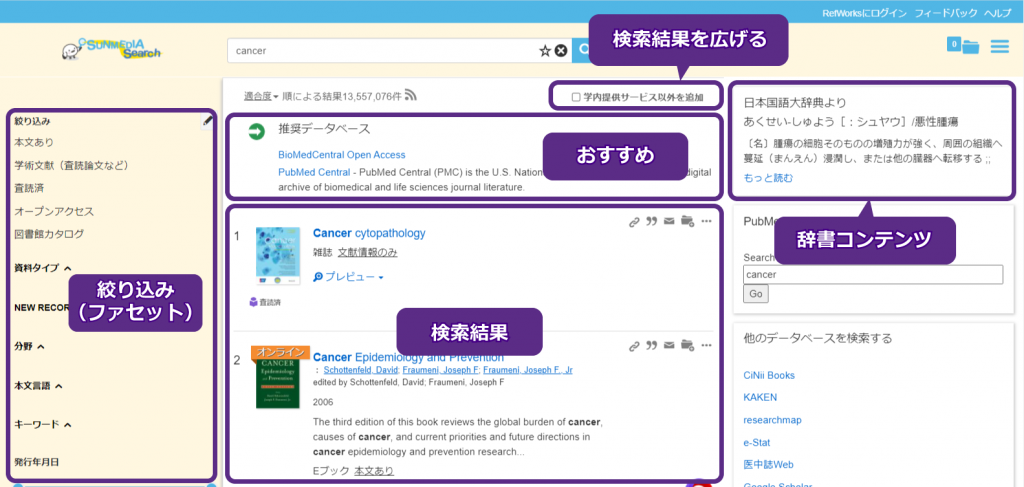
Task: Collapse the キーワード facet
Action: pos(43,425)
